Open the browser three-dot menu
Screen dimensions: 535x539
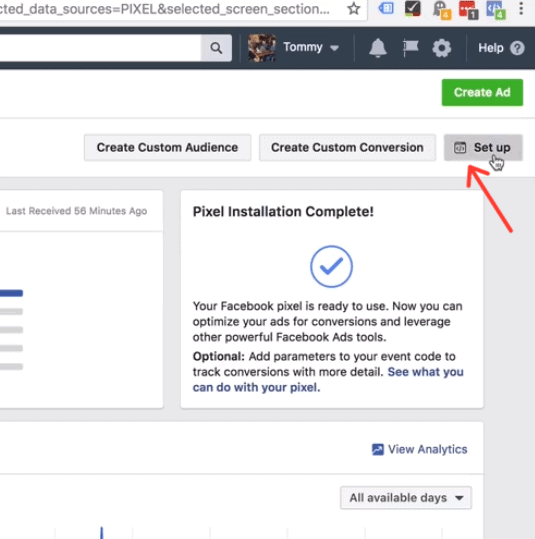pyautogui.click(x=521, y=9)
